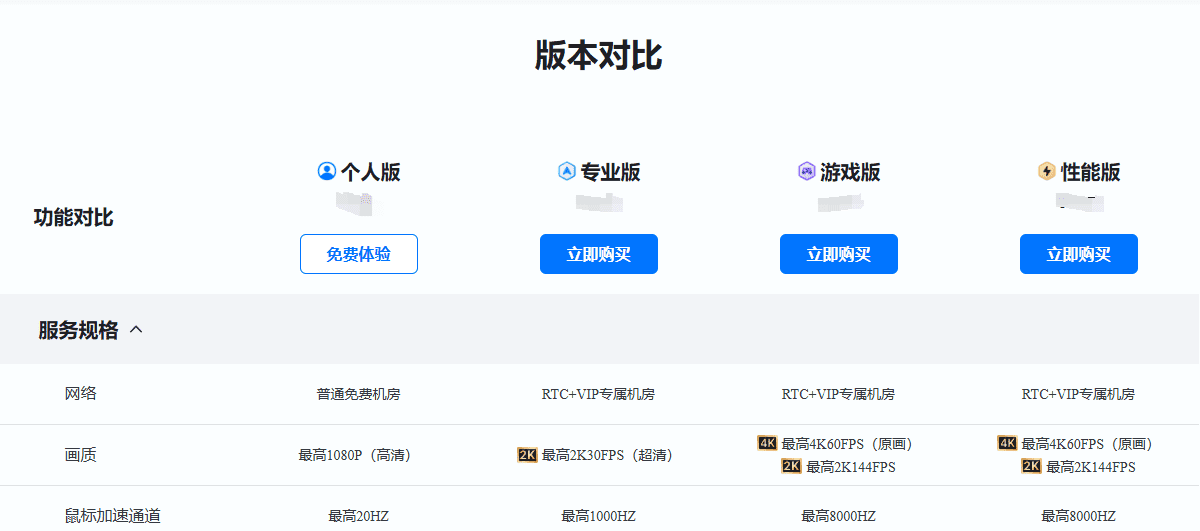Select the 功能对比 label
This screenshot has height=531, width=1200.
point(74,218)
